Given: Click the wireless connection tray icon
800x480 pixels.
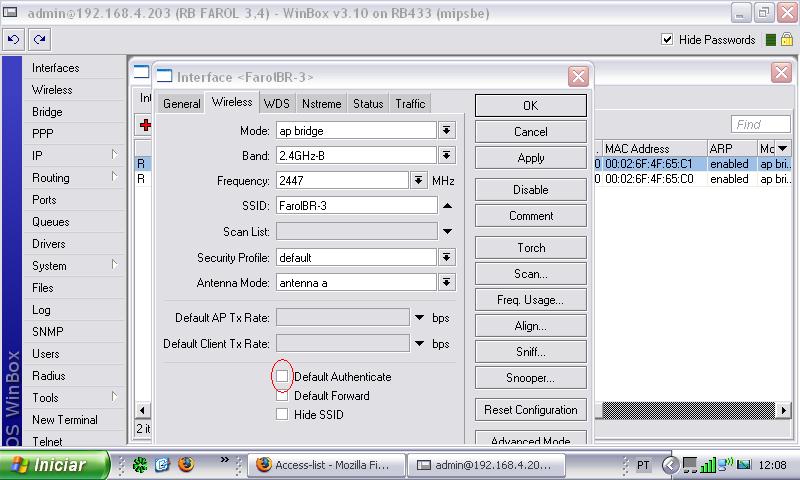Looking at the screenshot, I should [725, 464].
